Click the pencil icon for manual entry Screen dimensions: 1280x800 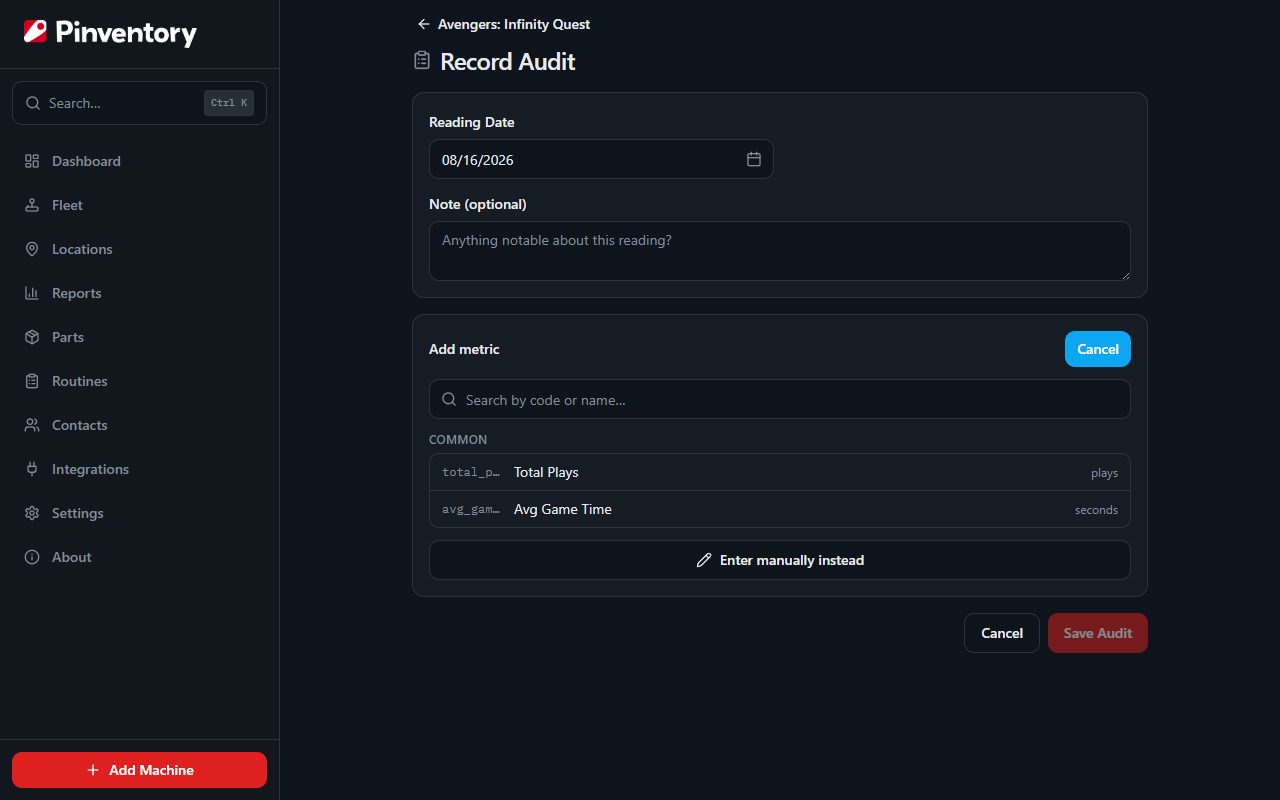pyautogui.click(x=704, y=560)
